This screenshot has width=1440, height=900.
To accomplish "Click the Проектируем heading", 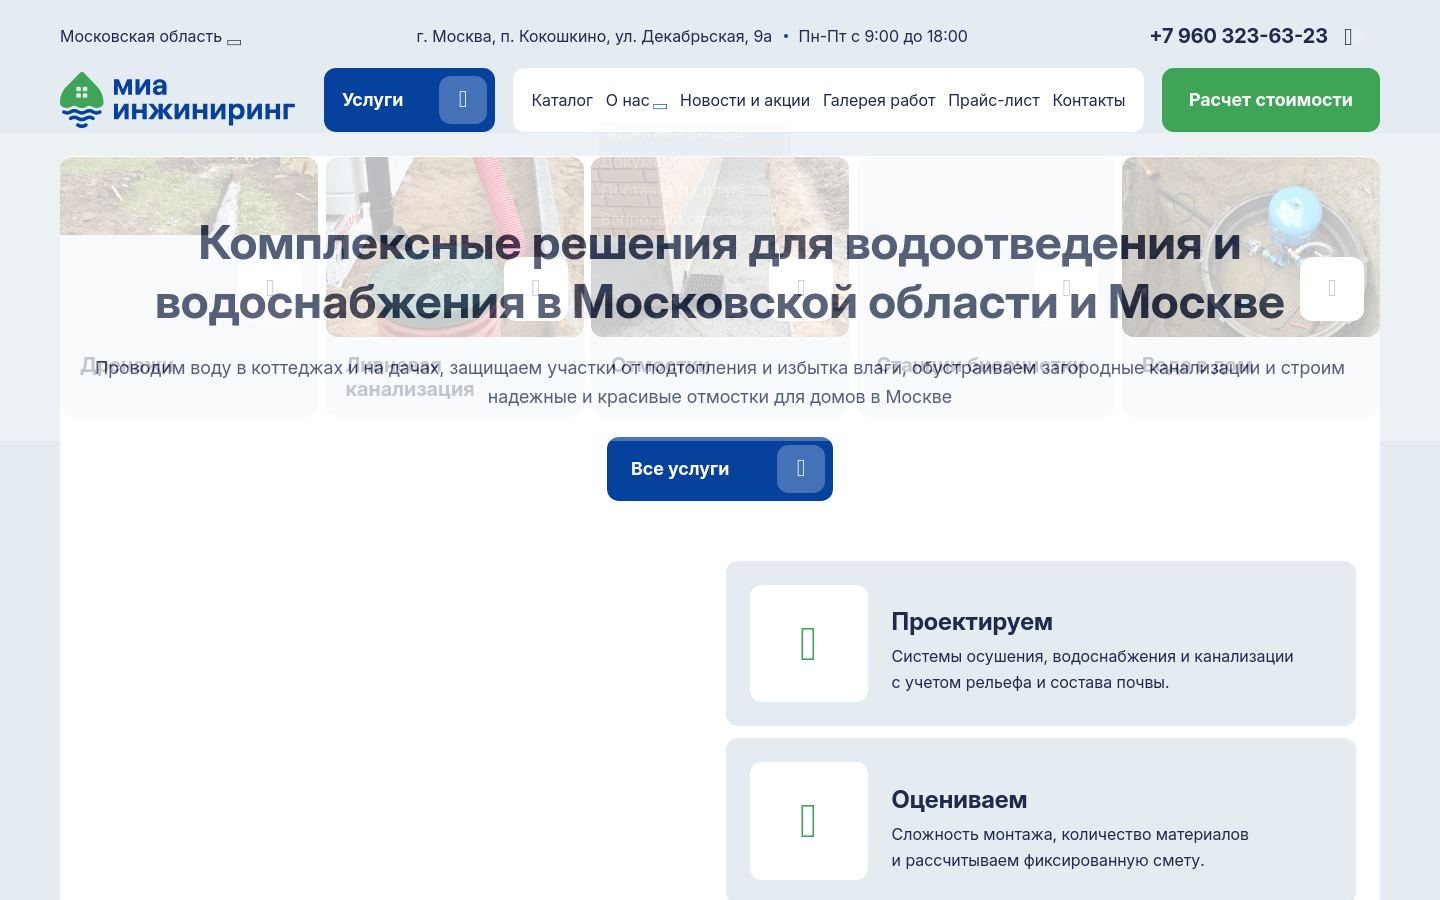I will (x=972, y=622).
